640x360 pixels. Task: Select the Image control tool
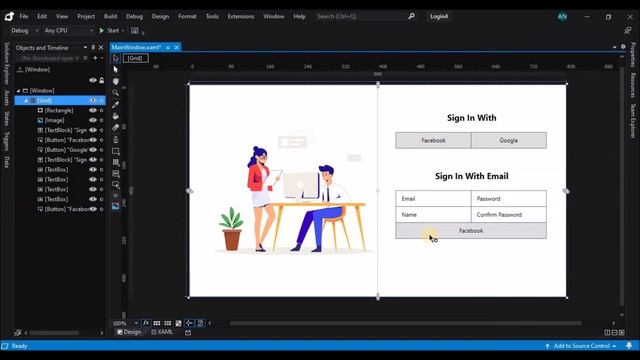tap(116, 206)
